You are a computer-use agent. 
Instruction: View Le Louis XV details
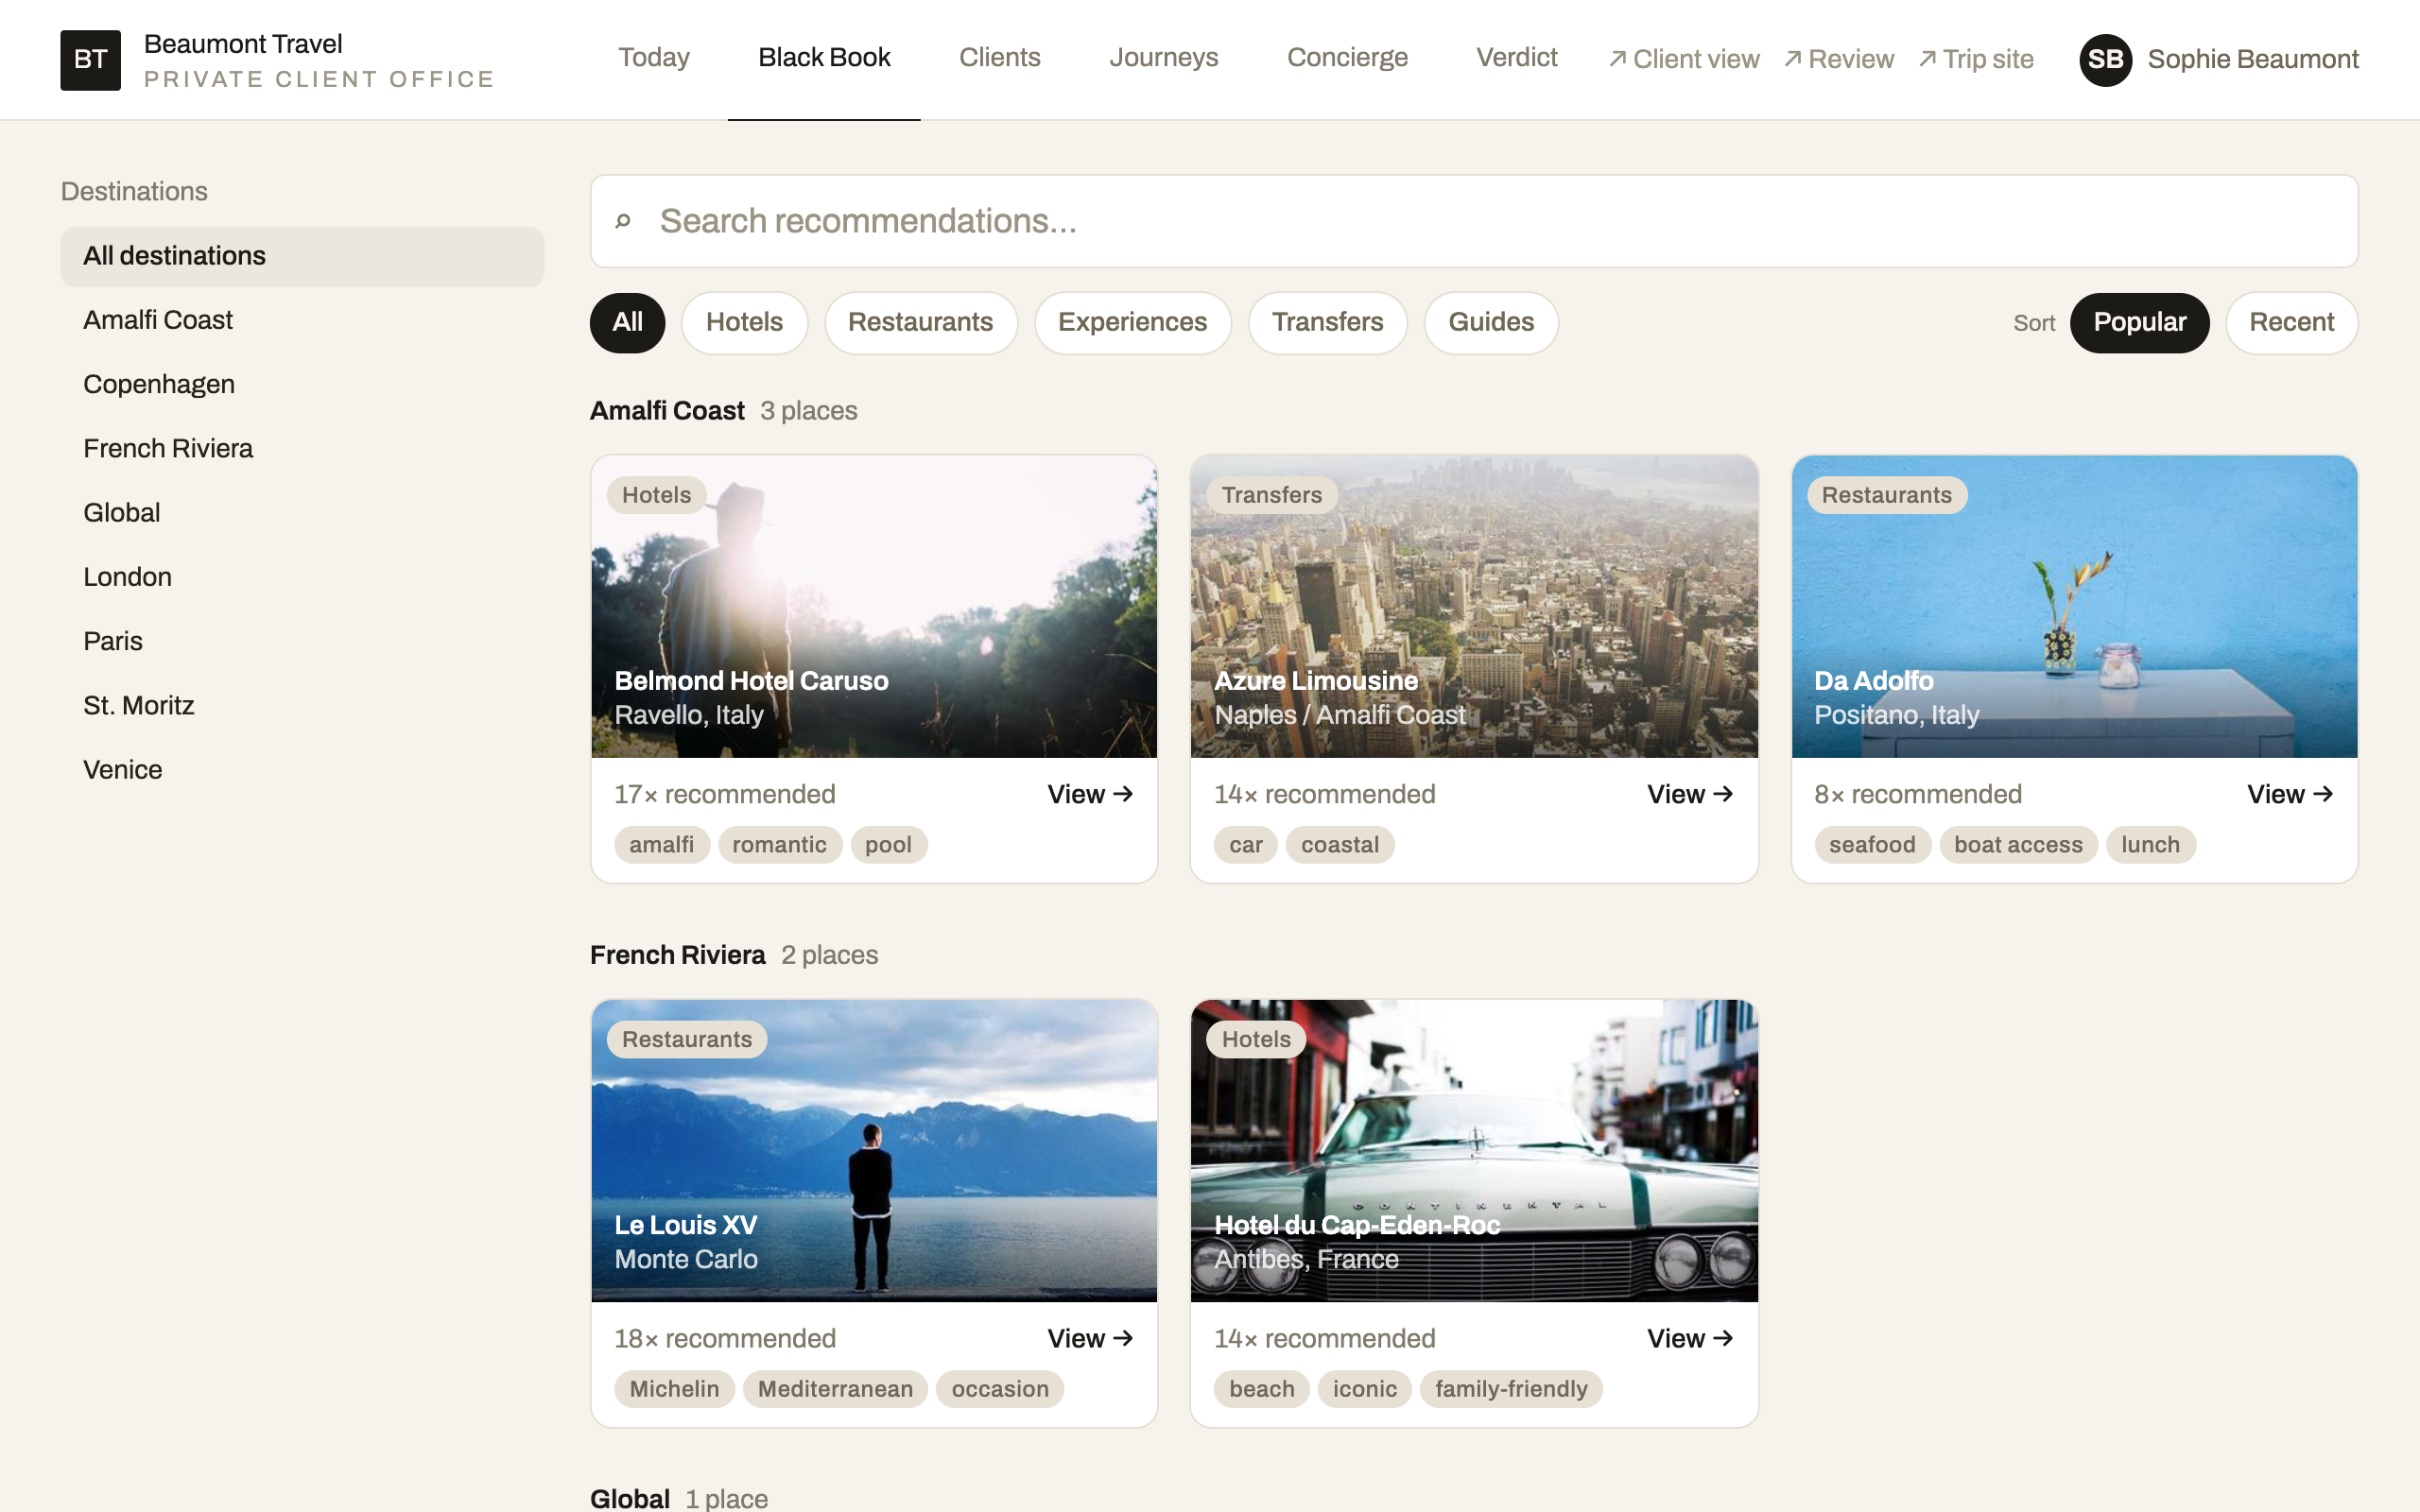1090,1338
